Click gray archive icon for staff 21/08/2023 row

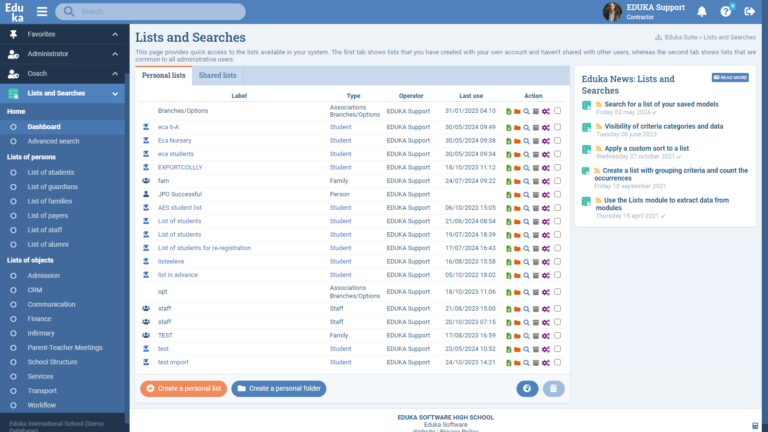pos(536,309)
